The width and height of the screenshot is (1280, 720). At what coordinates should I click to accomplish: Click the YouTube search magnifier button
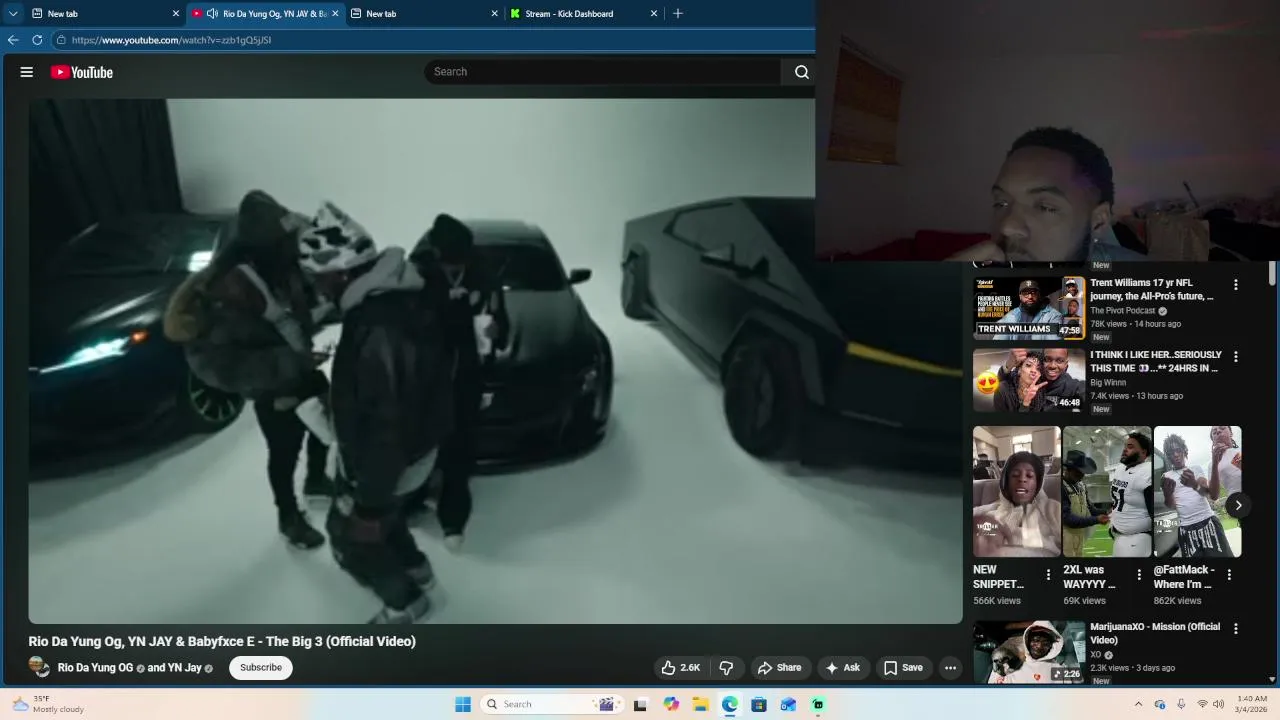coord(801,72)
